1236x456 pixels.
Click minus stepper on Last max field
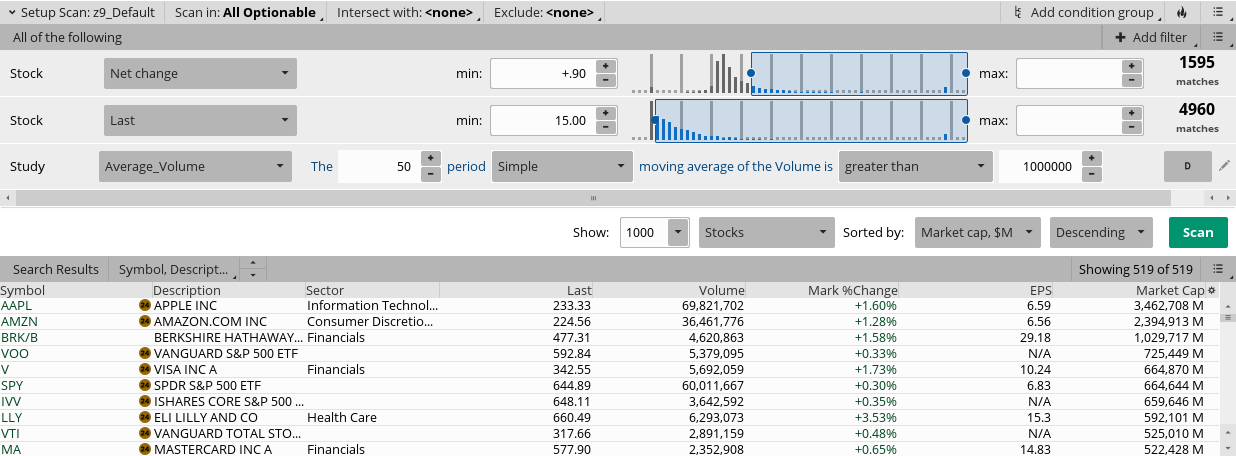point(1130,127)
